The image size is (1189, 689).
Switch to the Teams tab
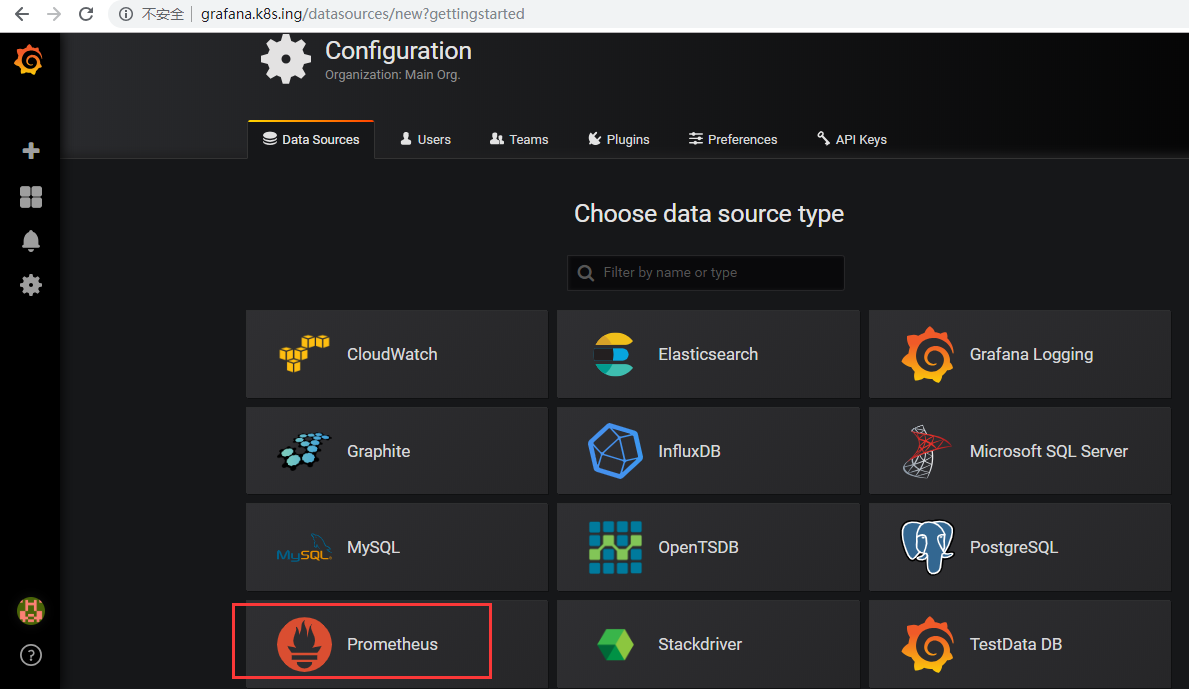tap(519, 139)
